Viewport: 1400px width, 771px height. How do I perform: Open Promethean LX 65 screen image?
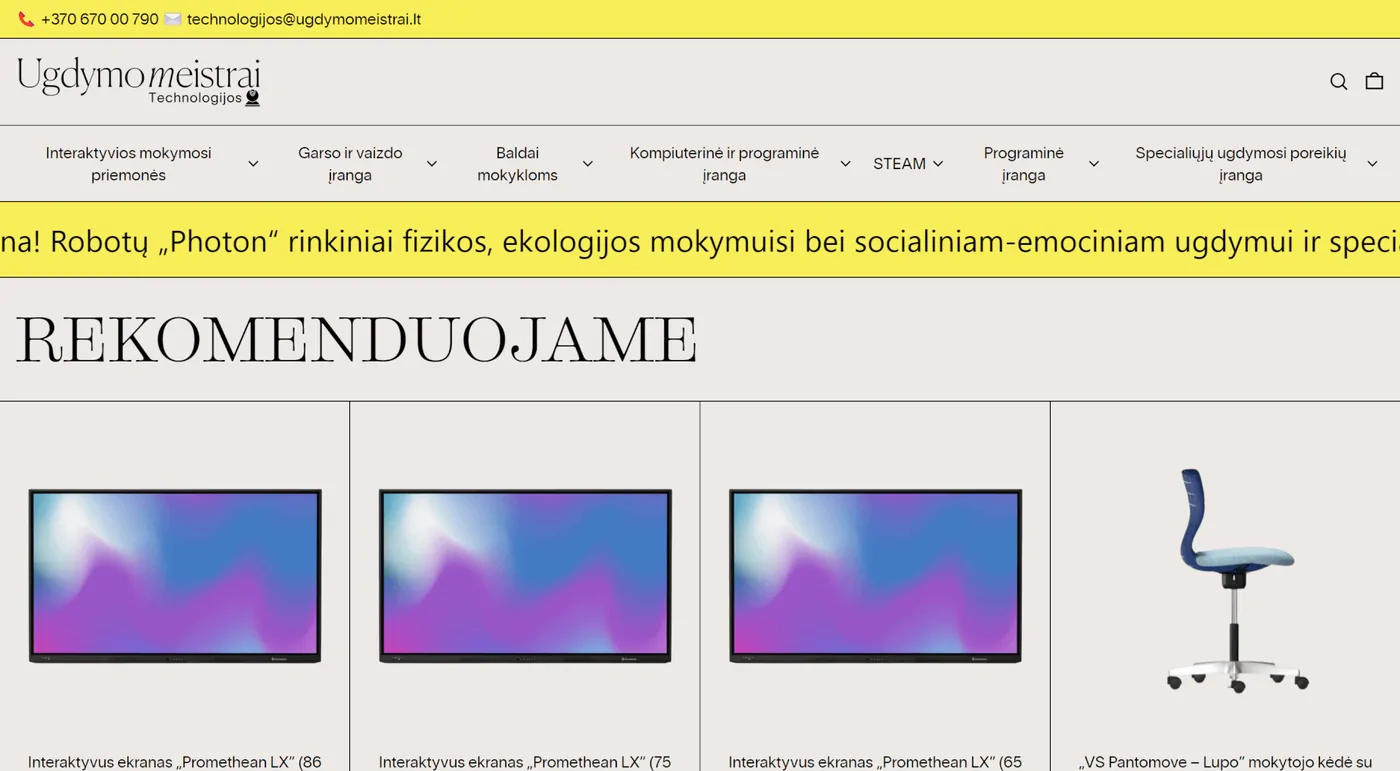click(875, 576)
